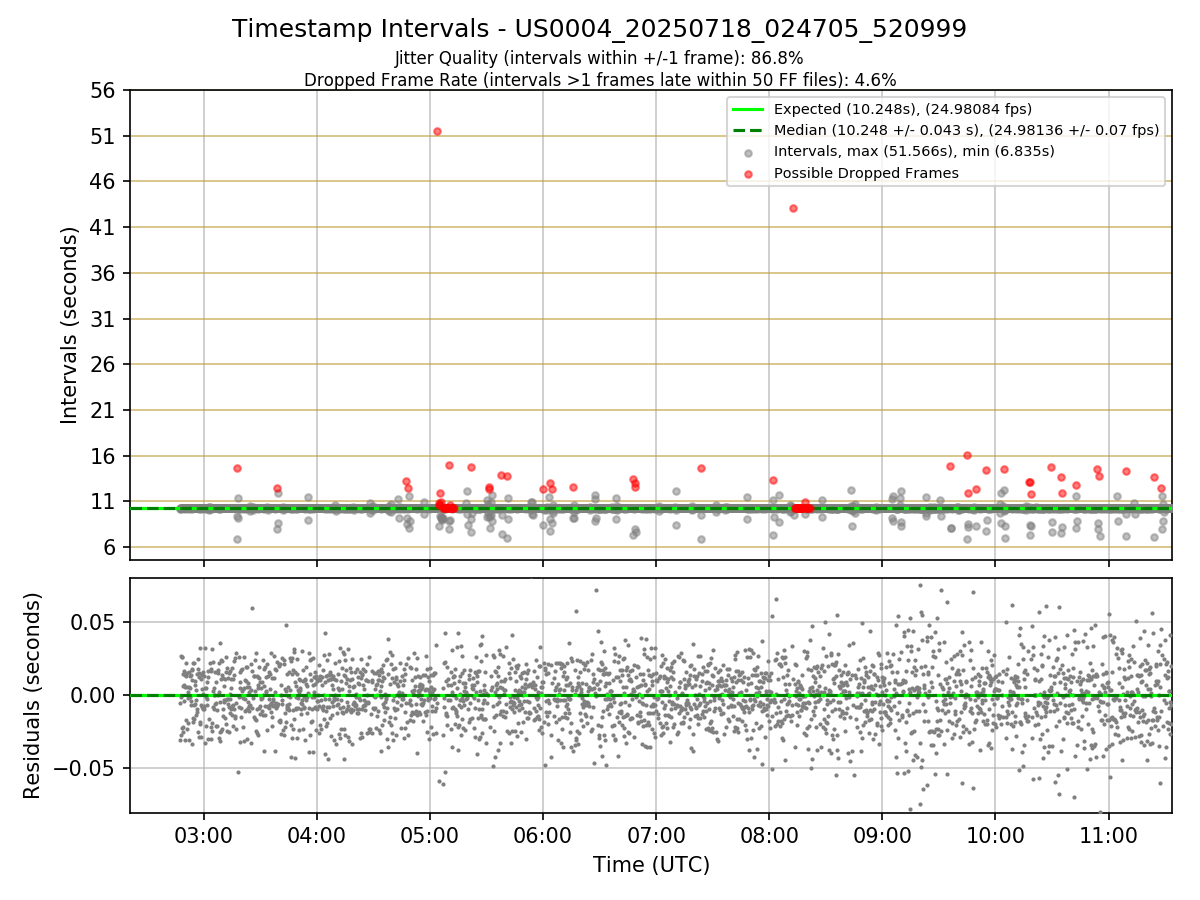Click the 07:00 x-axis tick label

point(656,836)
